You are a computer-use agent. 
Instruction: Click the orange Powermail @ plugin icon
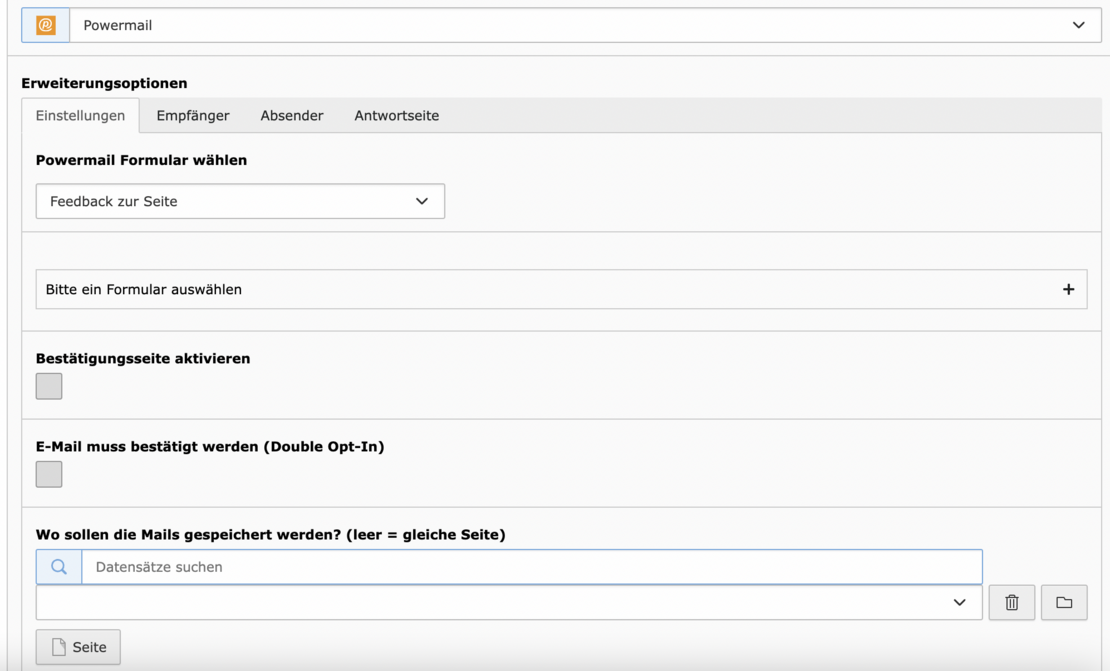click(x=46, y=26)
